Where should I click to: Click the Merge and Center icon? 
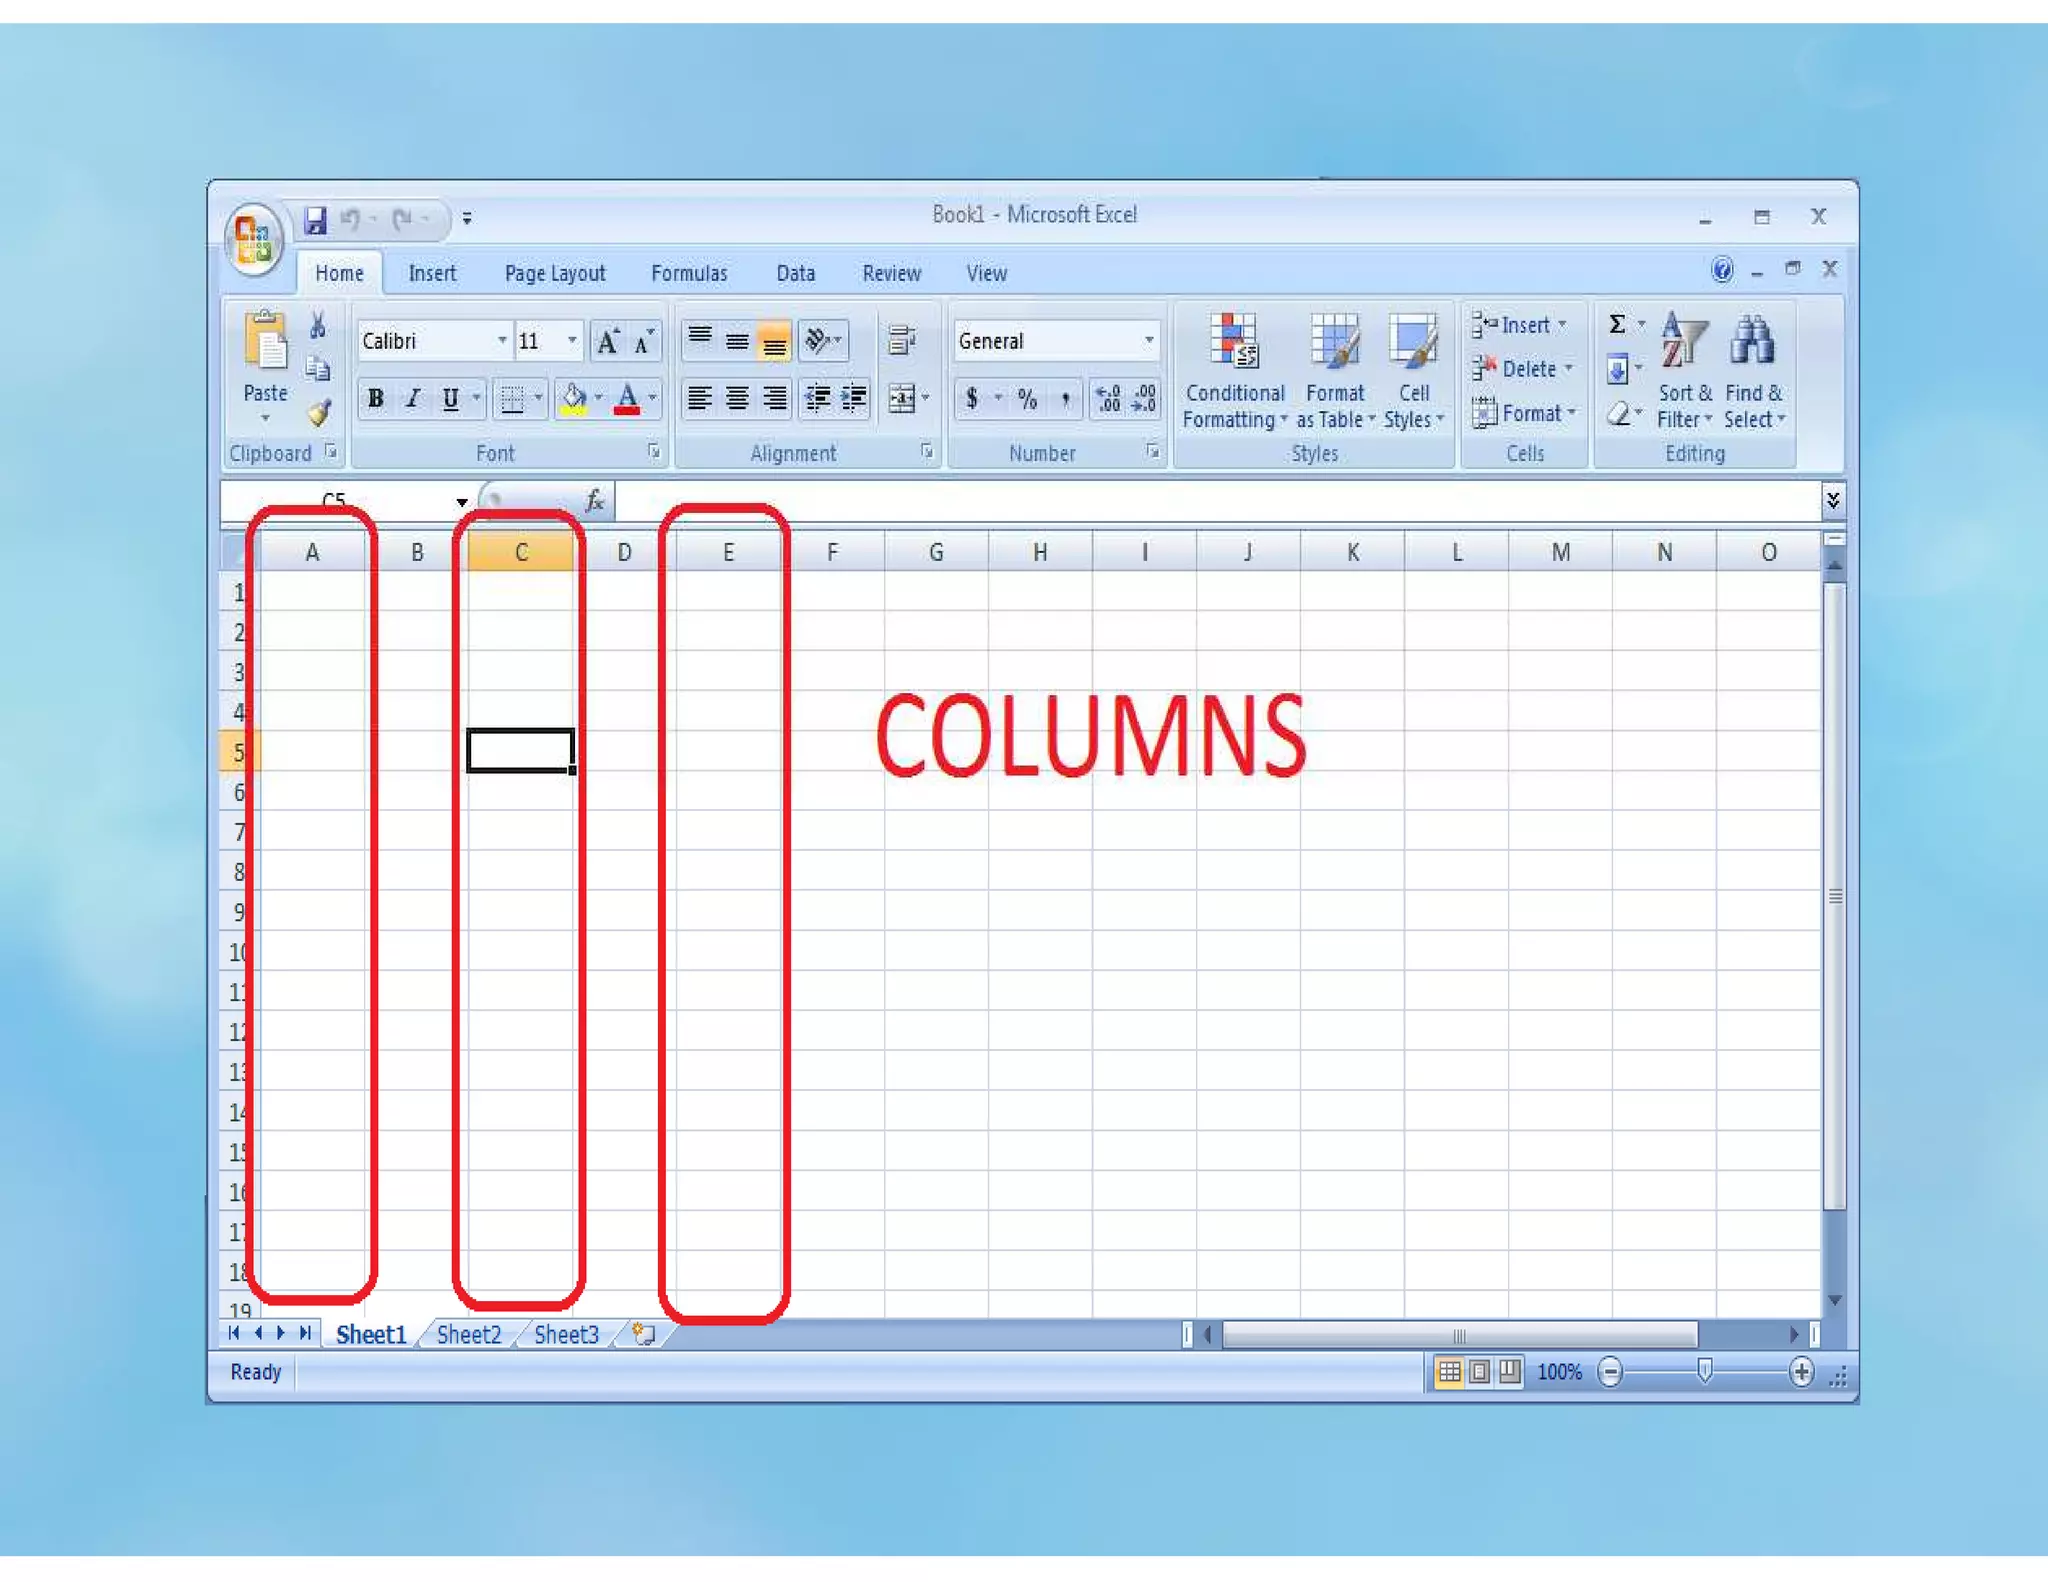[902, 398]
